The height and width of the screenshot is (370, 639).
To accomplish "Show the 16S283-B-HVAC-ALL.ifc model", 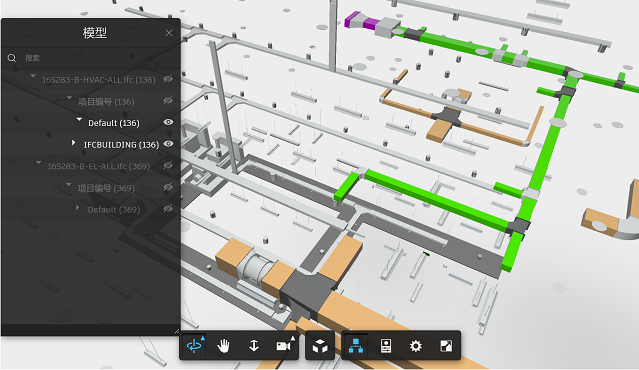I will tap(168, 79).
